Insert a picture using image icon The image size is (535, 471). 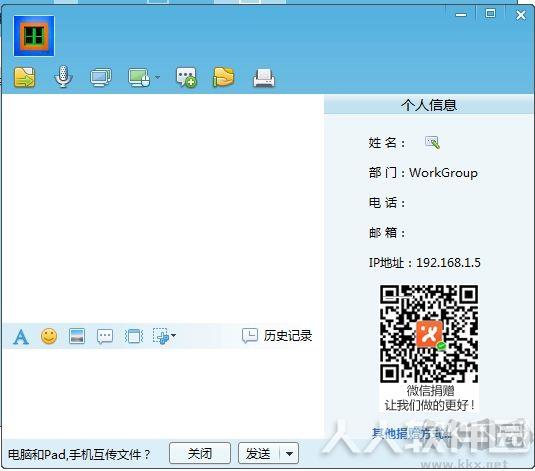77,336
